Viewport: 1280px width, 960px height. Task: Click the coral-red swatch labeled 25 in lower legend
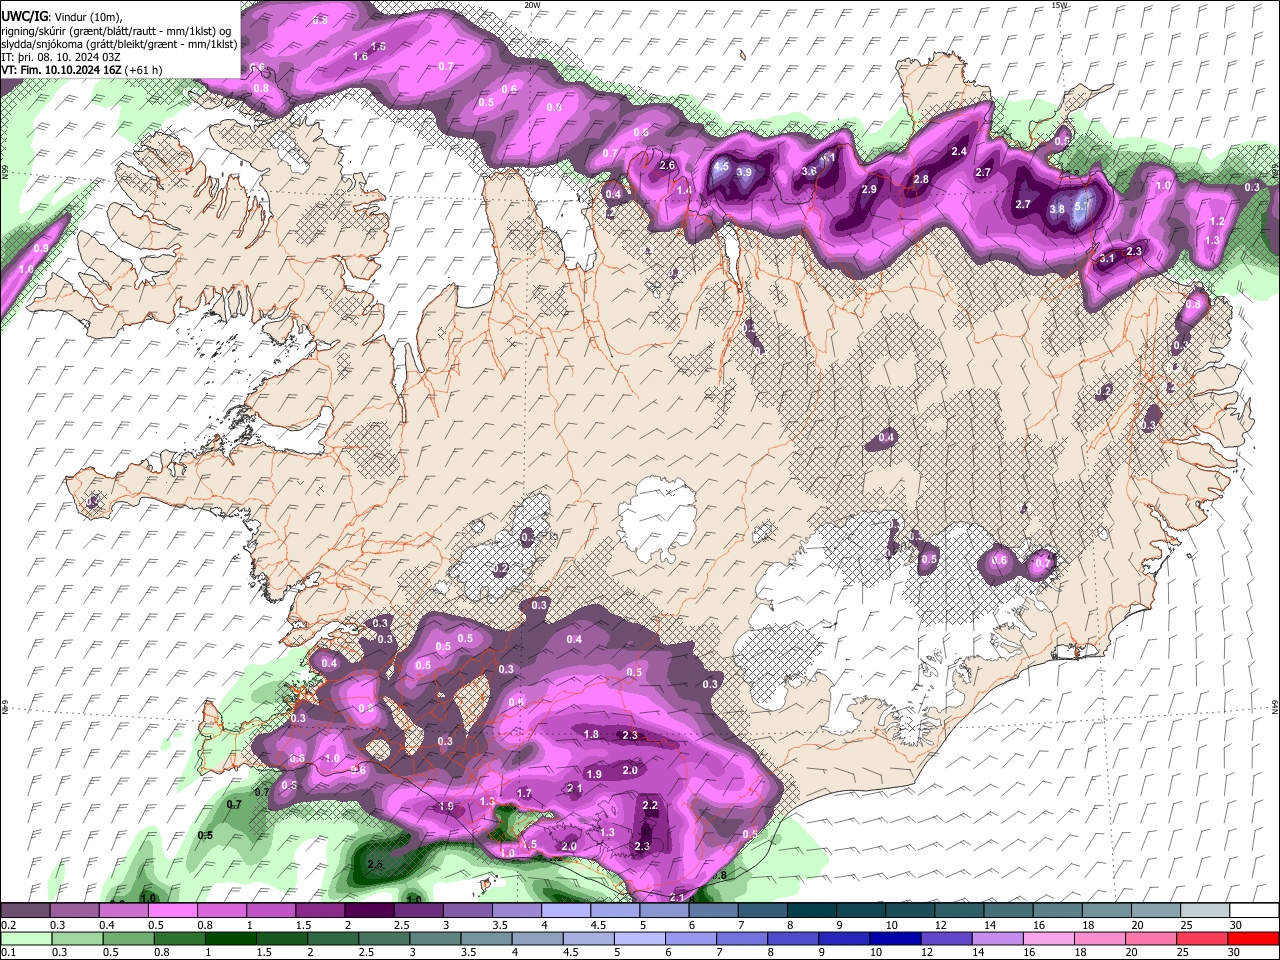1202,938
